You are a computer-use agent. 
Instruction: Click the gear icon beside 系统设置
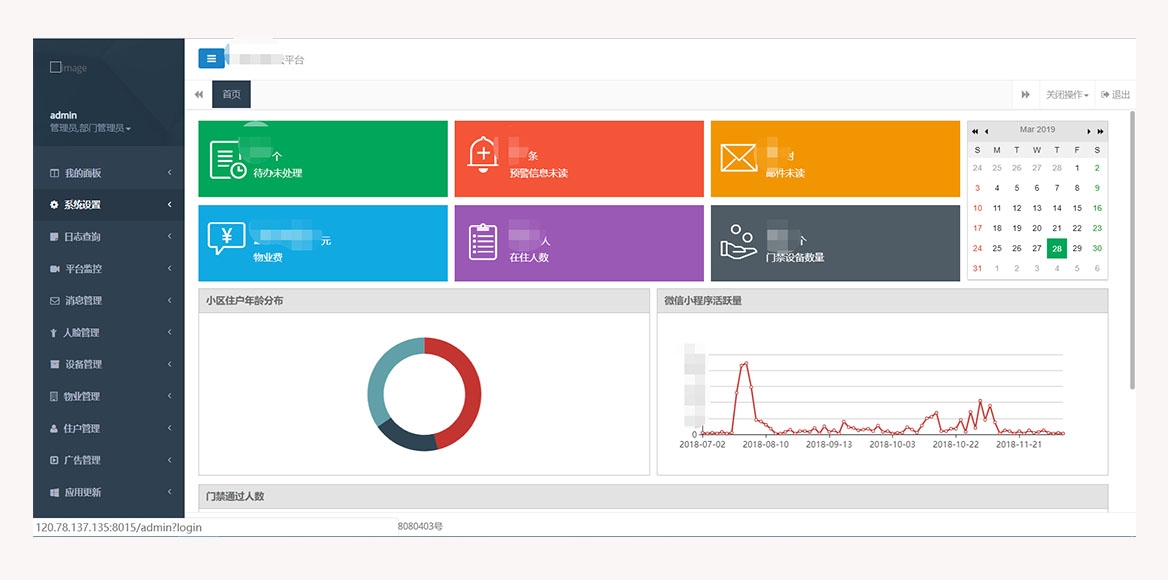[54, 205]
